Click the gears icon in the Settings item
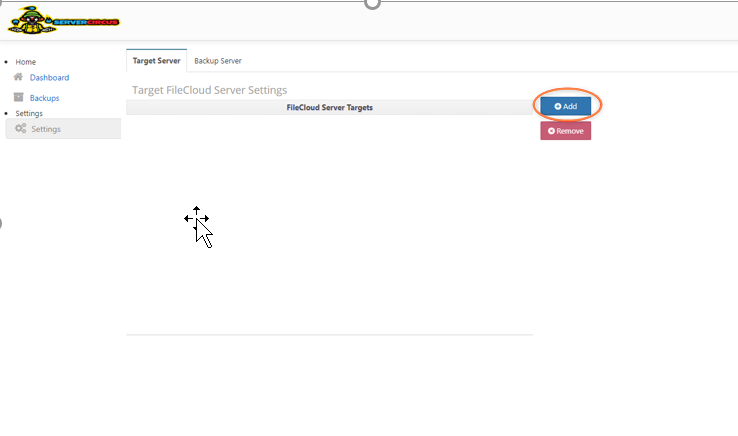This screenshot has height=436, width=738. (x=21, y=129)
